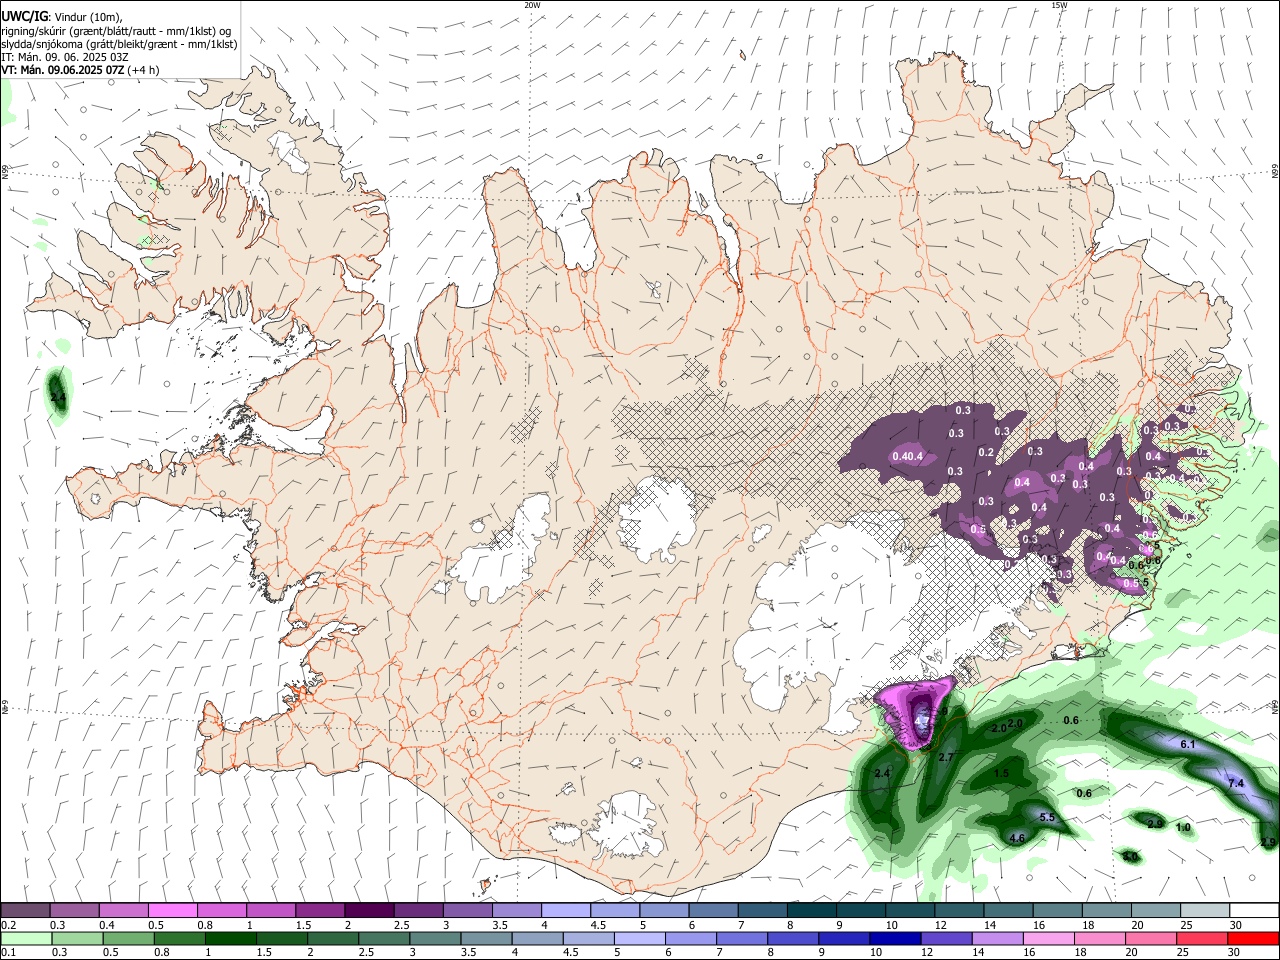Click the title line 'UWC/IG: Vindur (10m),'
1280x960 pixels.
point(62,16)
